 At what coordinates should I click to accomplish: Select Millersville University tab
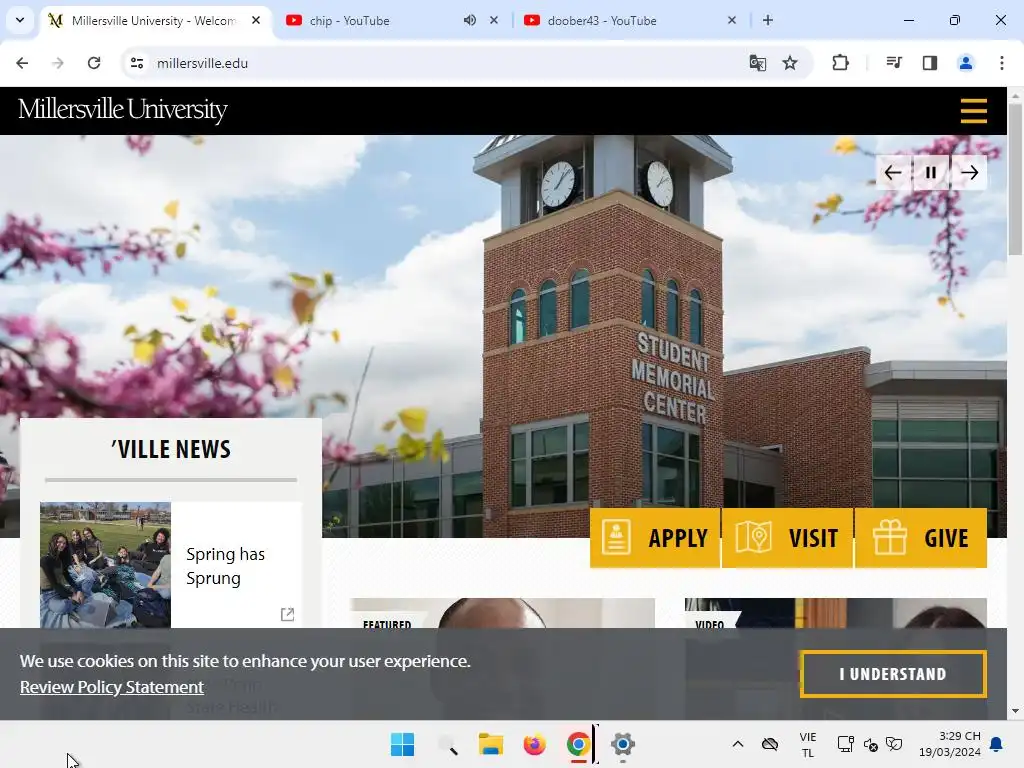pos(153,21)
